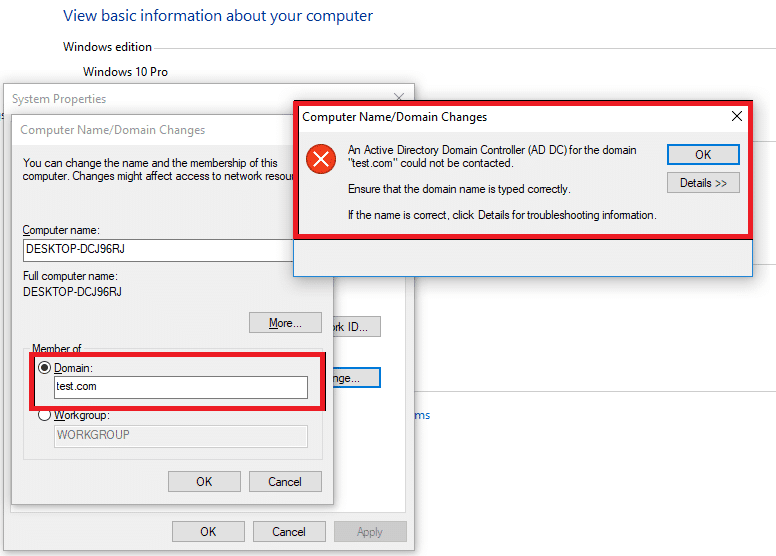The height and width of the screenshot is (556, 776).
Task: Click the partially hidden Network ID... button
Action: pyautogui.click(x=357, y=326)
